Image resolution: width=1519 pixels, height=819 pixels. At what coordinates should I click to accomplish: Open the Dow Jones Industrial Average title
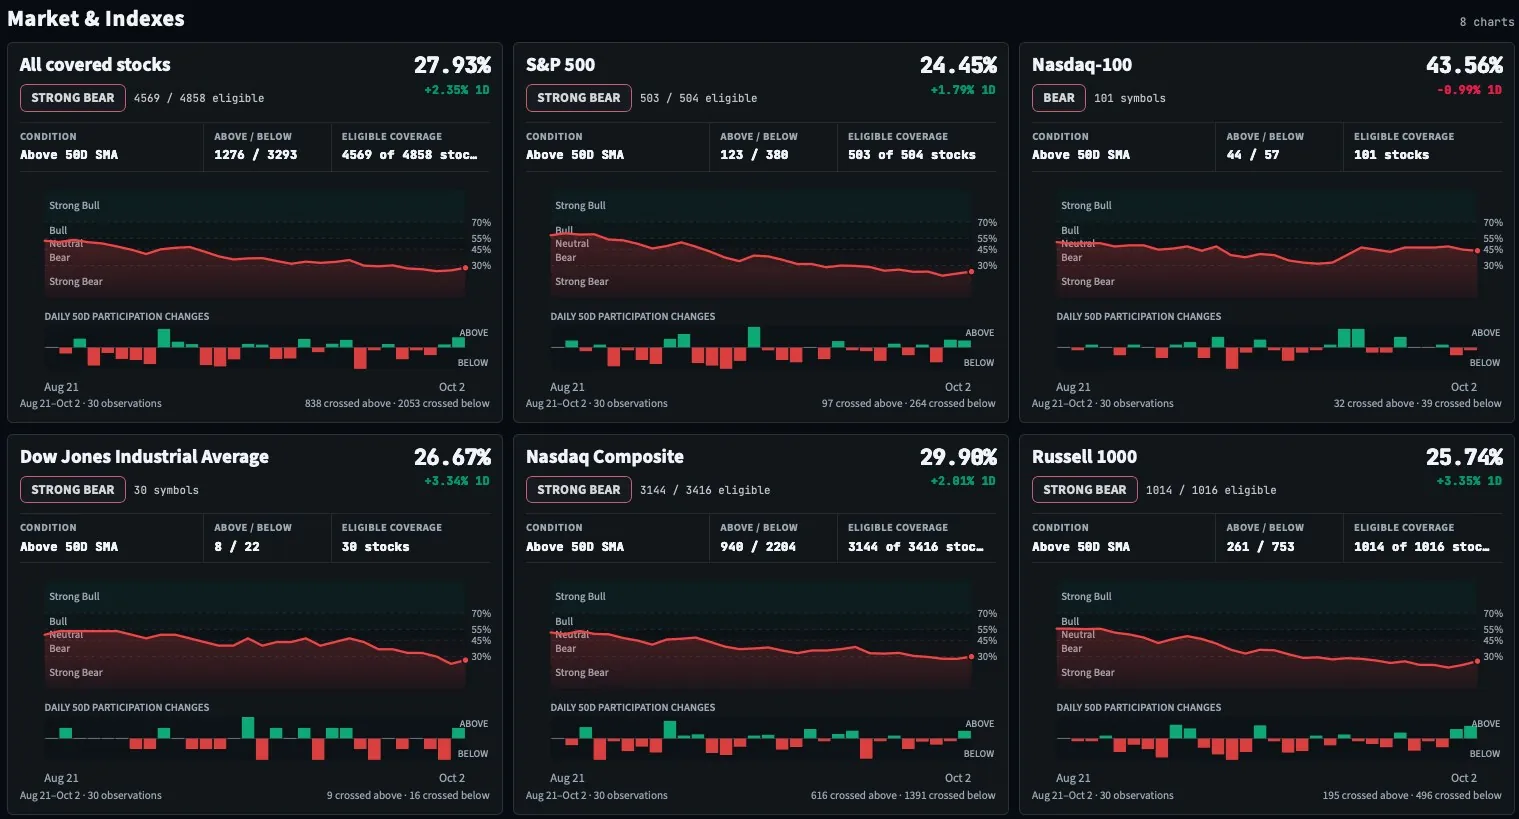click(x=144, y=457)
